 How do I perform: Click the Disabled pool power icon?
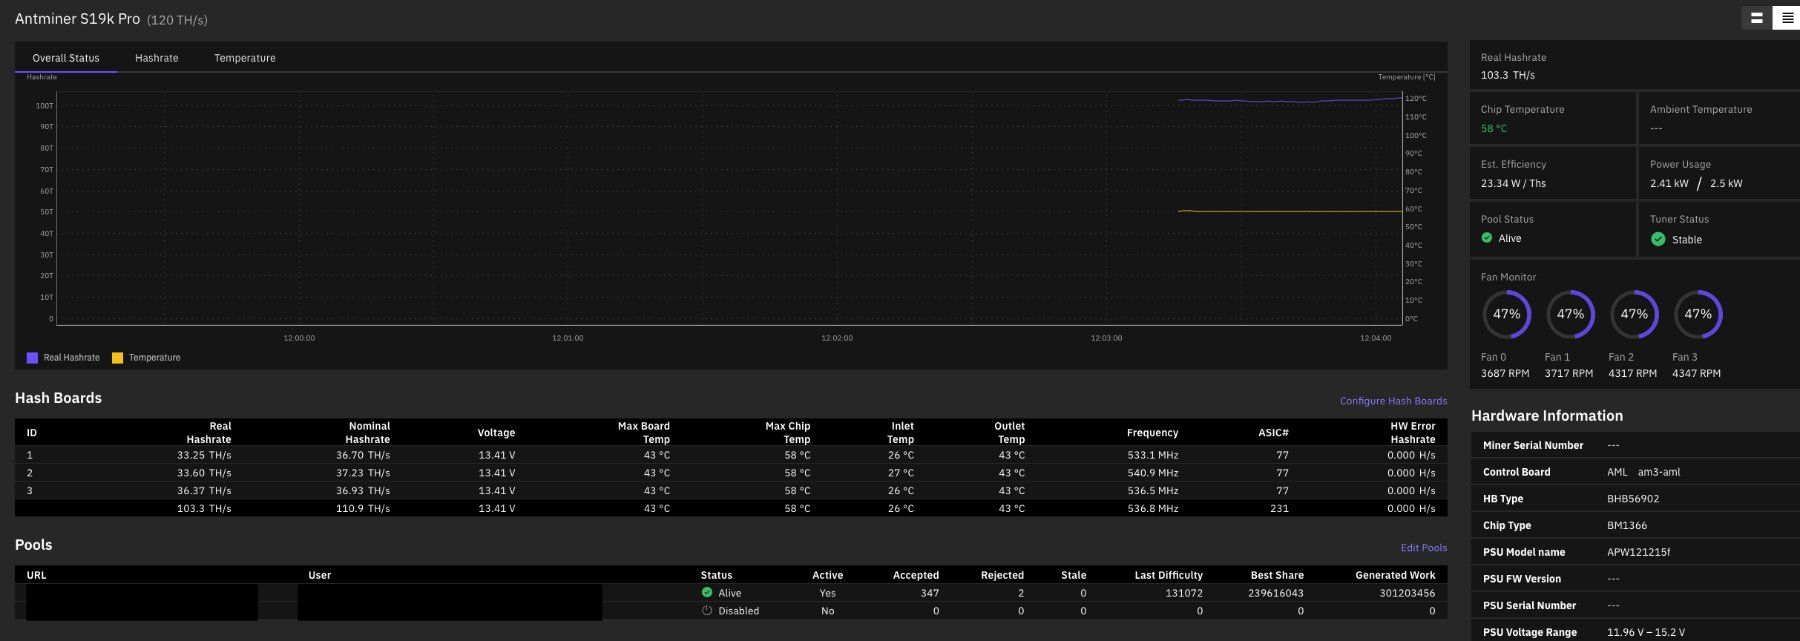tap(707, 610)
